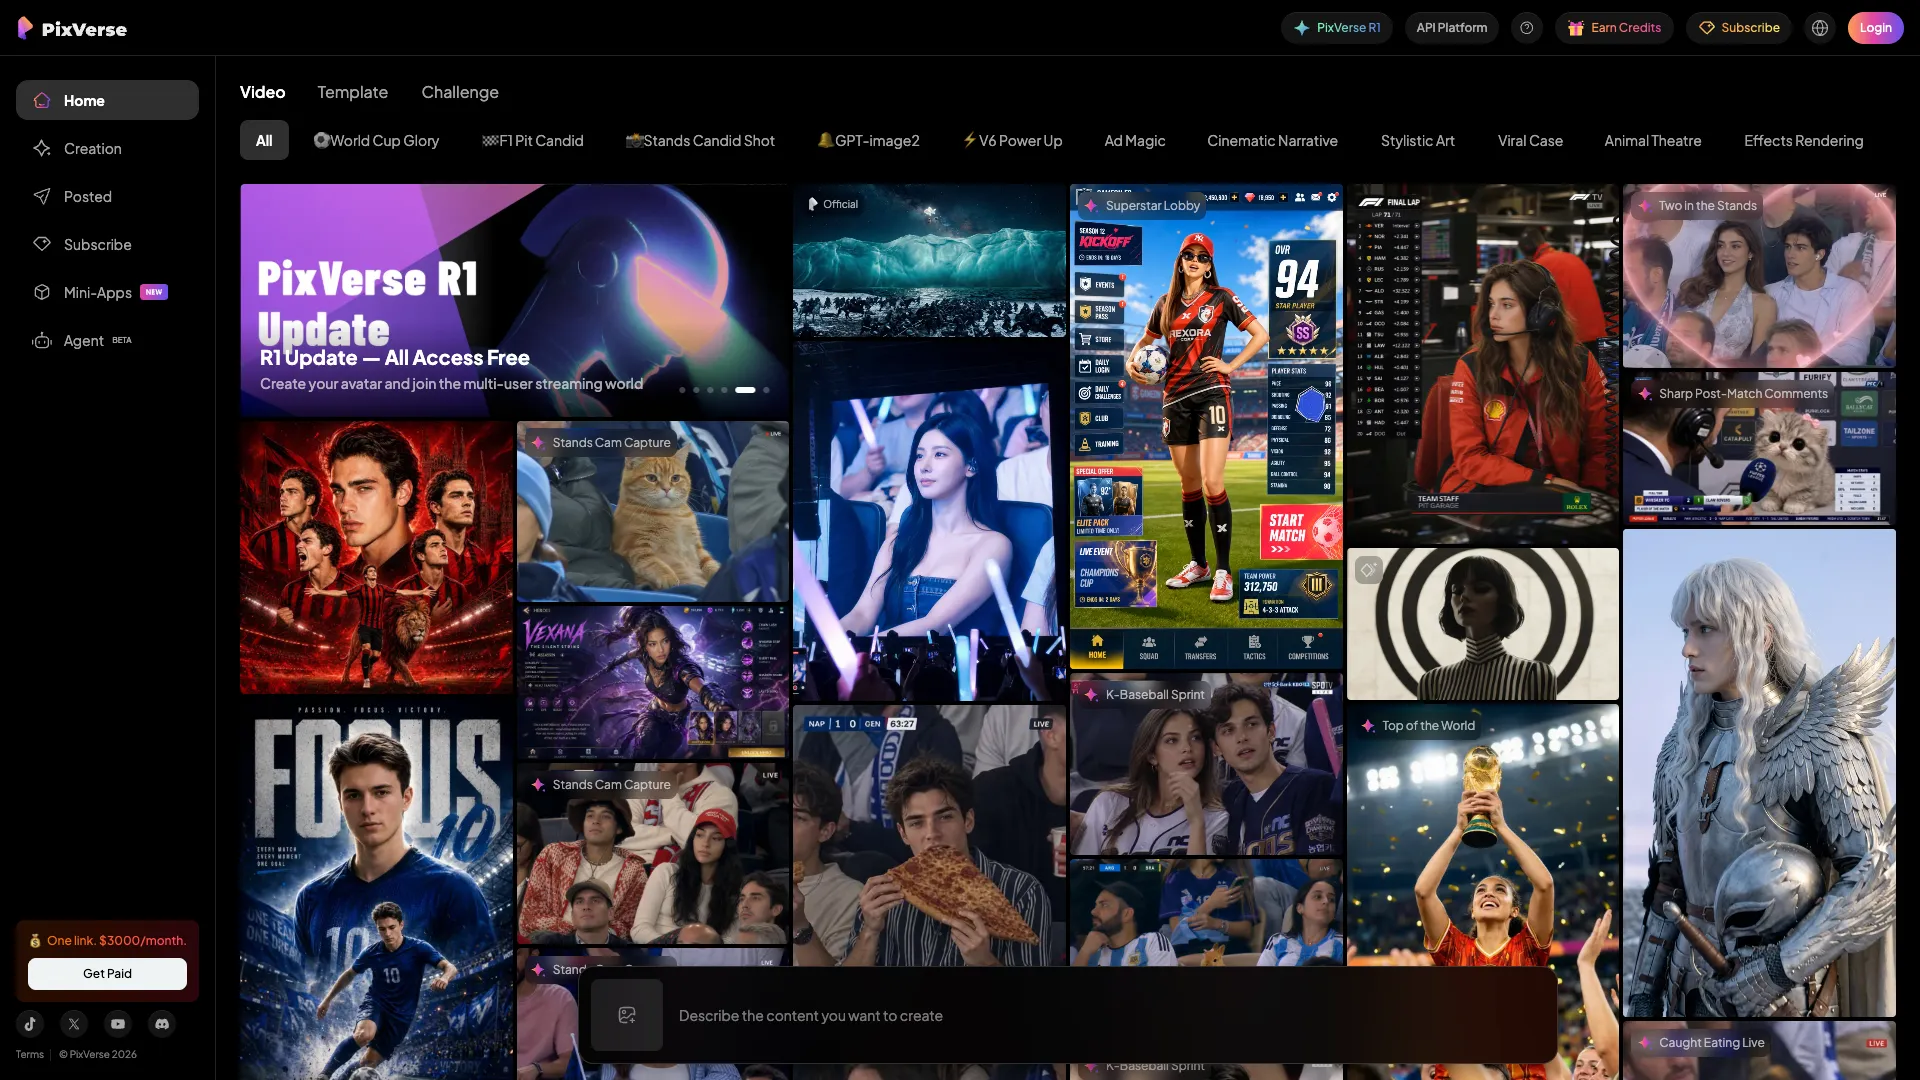Filter by F1 Pit Candid
Image resolution: width=1920 pixels, height=1080 pixels.
click(x=533, y=140)
